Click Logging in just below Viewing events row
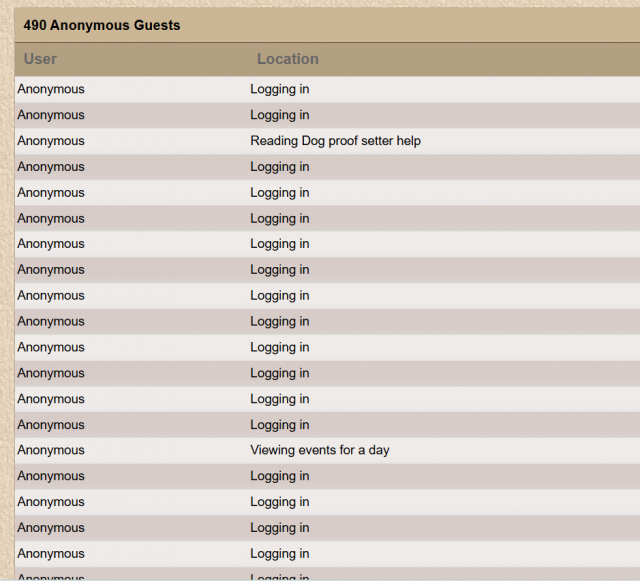Image resolution: width=640 pixels, height=581 pixels. pos(280,476)
